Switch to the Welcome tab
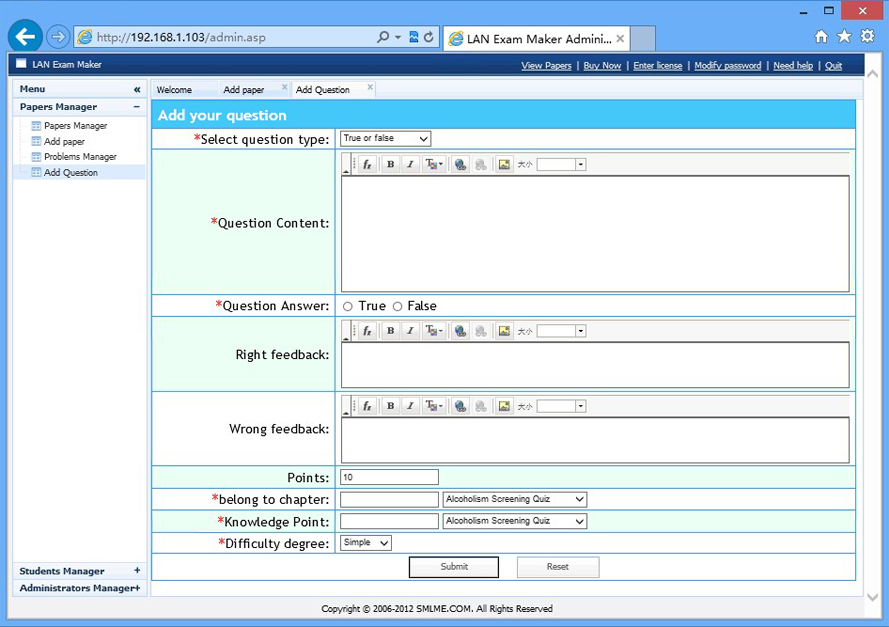Image resolution: width=889 pixels, height=627 pixels. click(x=174, y=90)
